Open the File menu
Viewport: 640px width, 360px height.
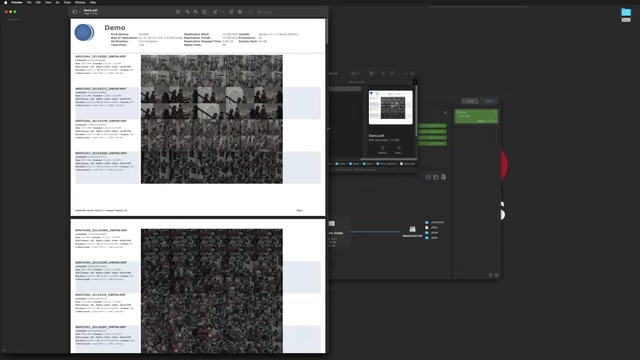coord(29,2)
